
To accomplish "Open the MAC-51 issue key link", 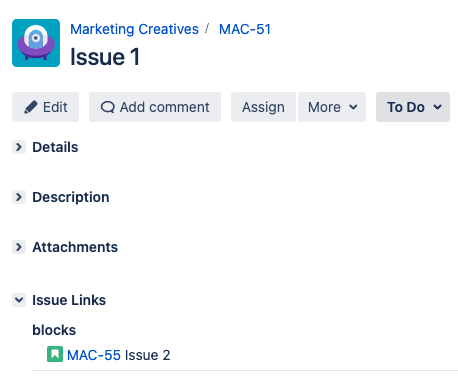I will coord(245,29).
